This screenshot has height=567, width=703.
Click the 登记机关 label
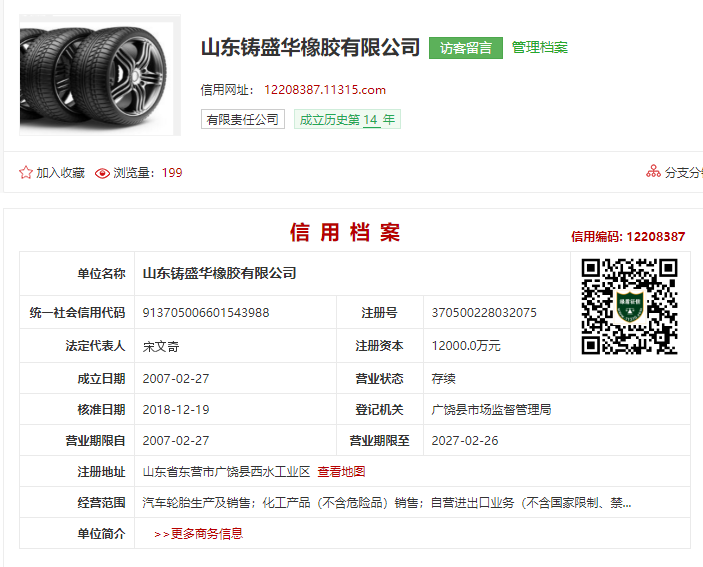point(379,410)
